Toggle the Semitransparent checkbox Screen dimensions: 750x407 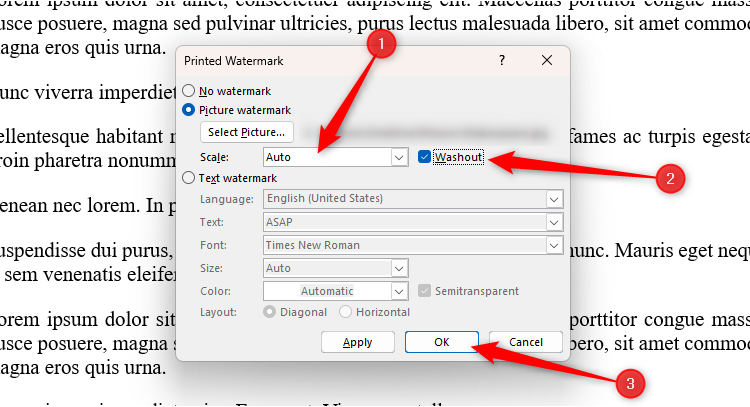pos(424,291)
